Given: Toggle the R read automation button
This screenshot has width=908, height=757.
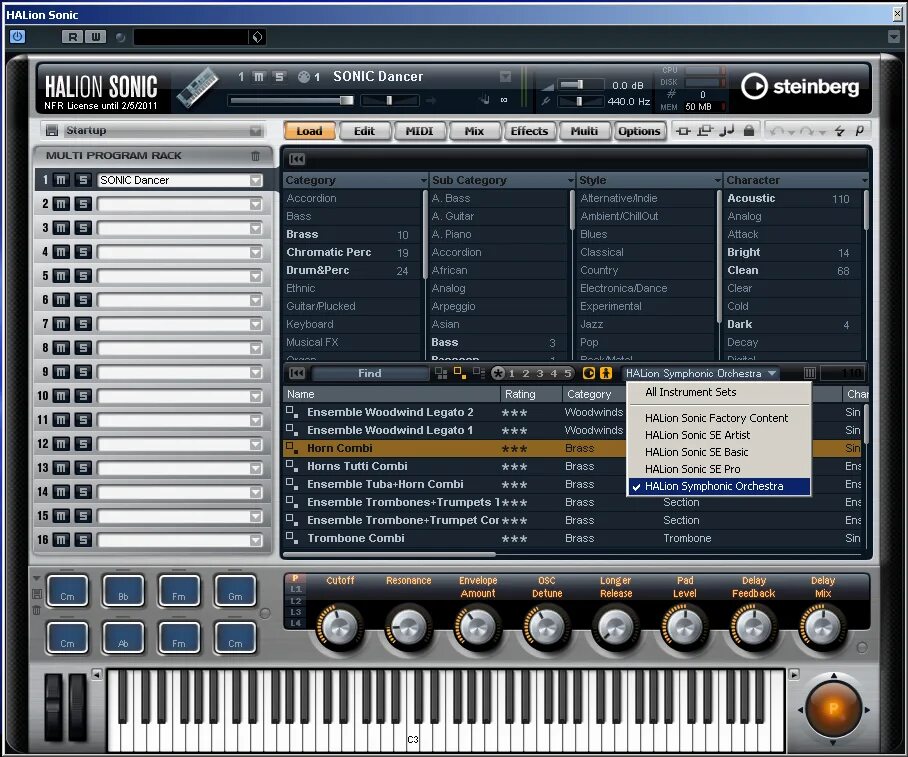Looking at the screenshot, I should (x=72, y=37).
